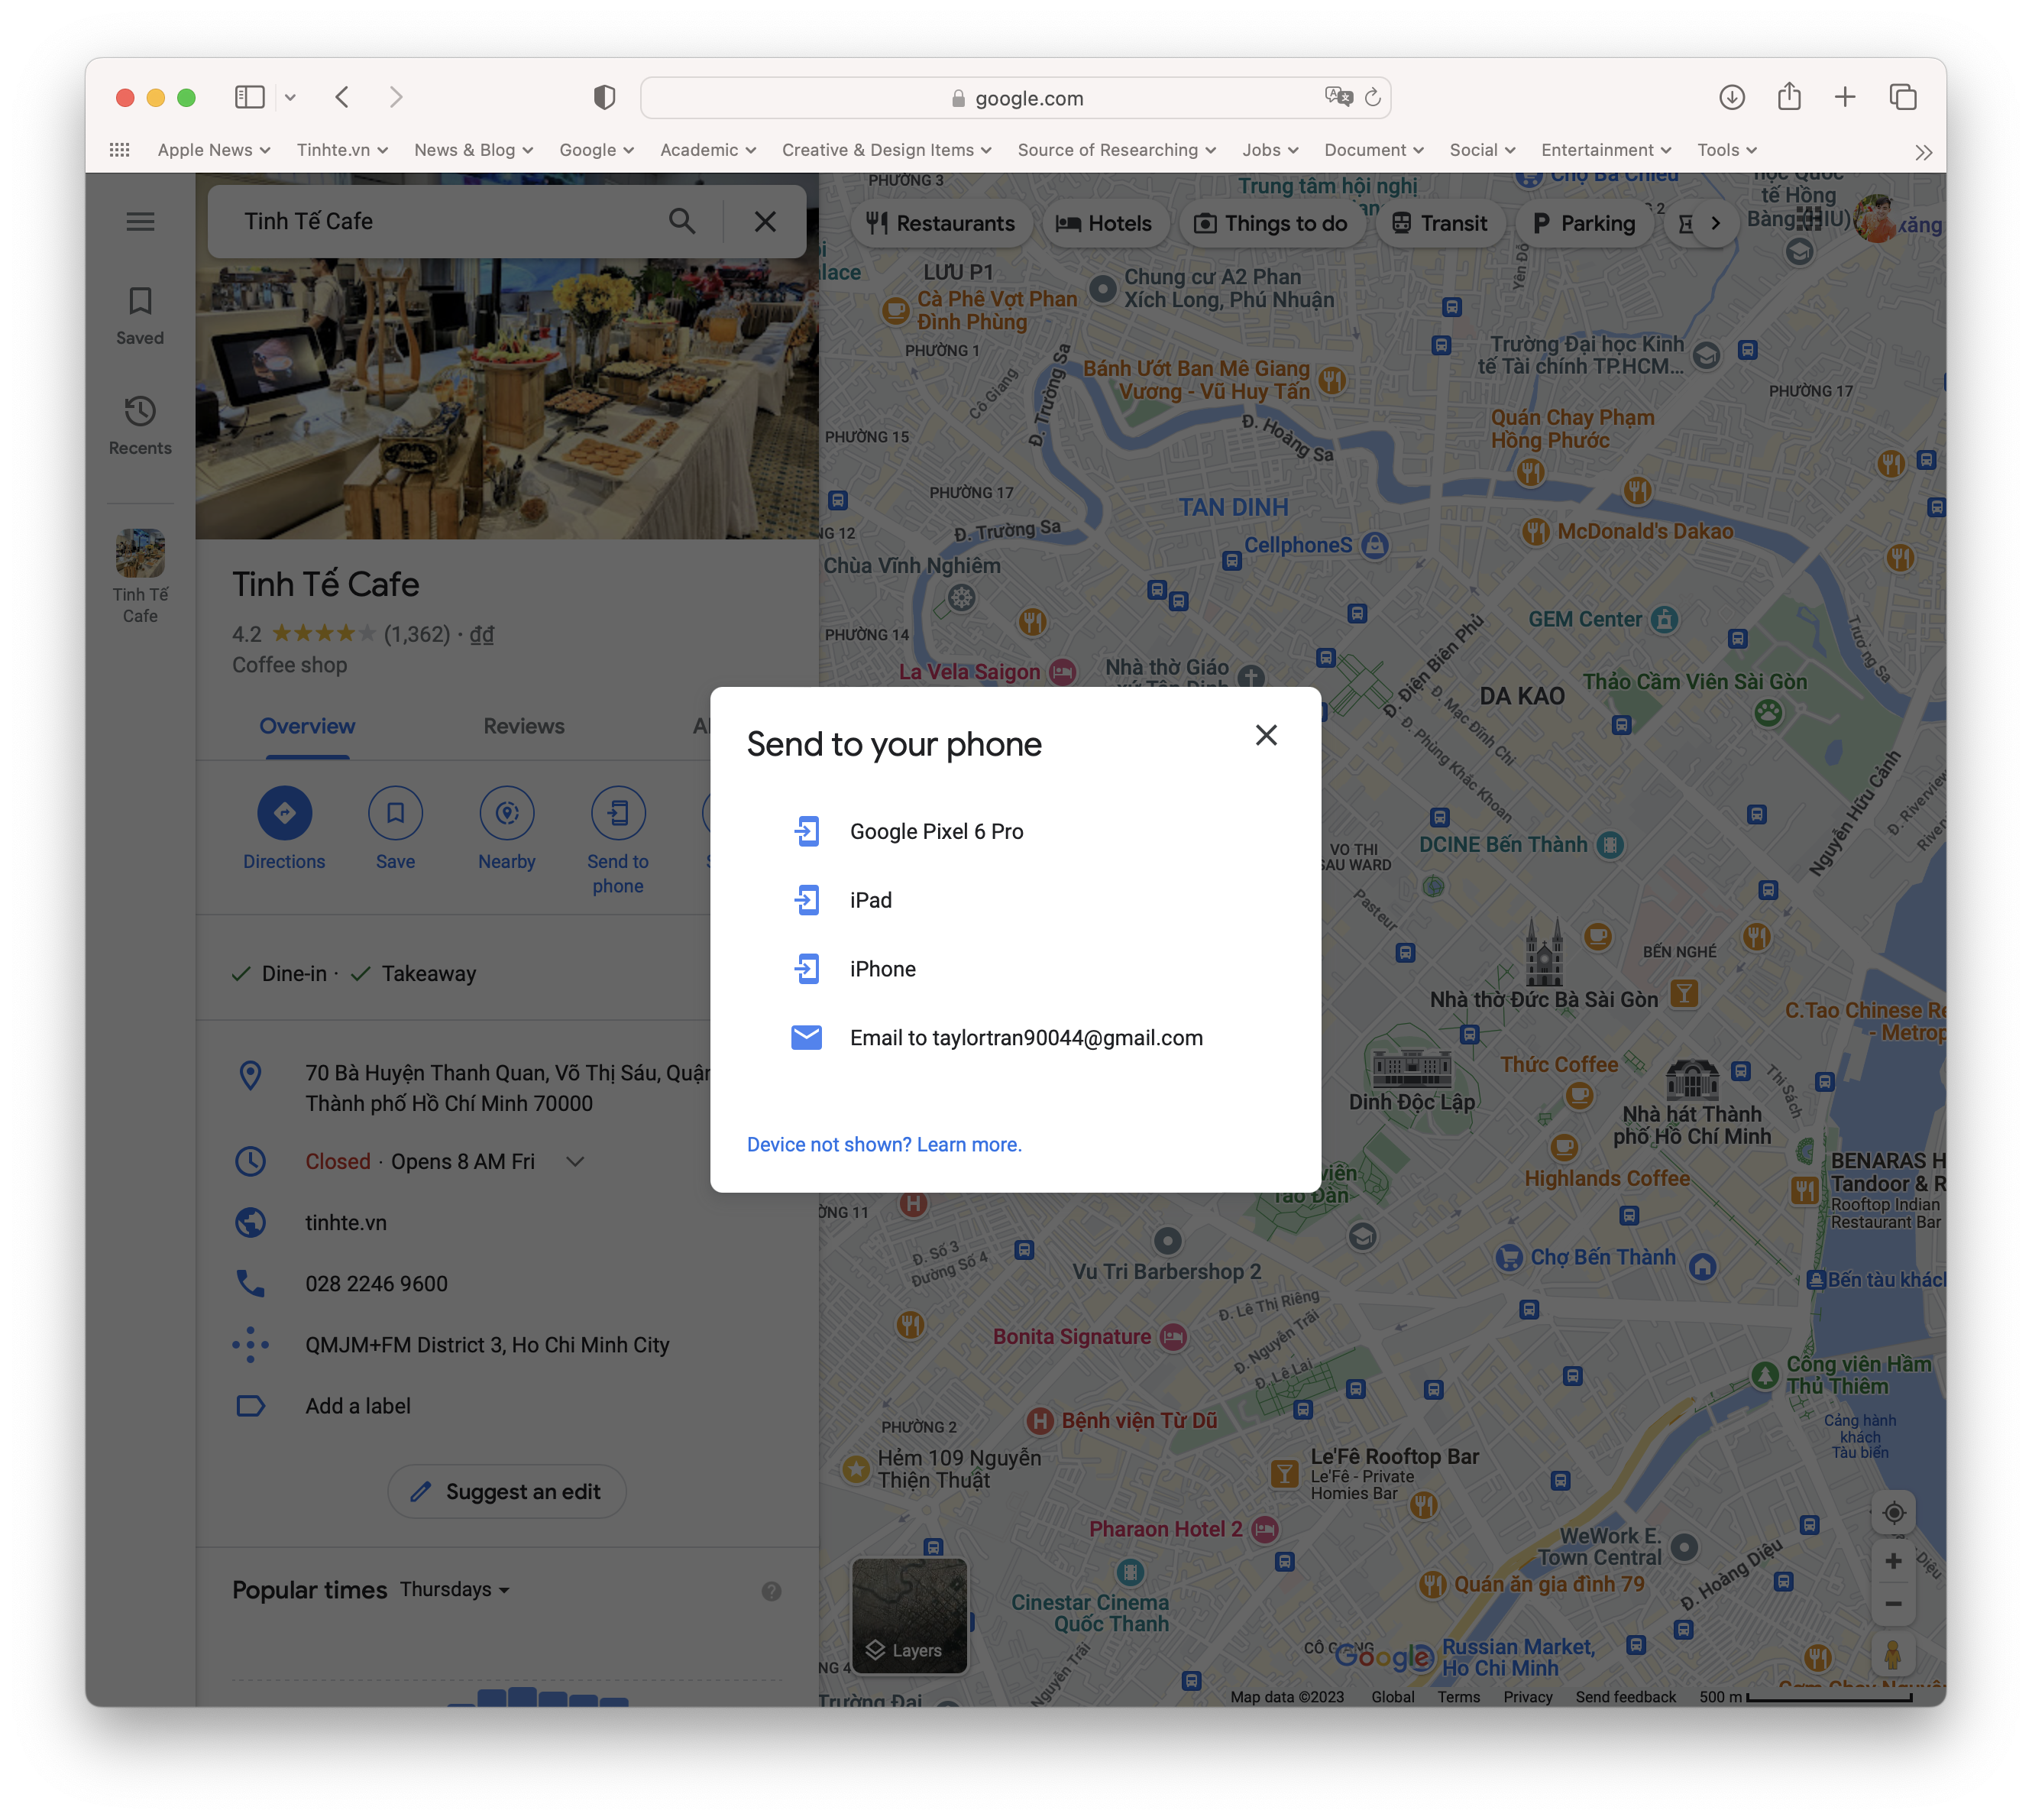
Task: Click the Send to phone icon
Action: tap(618, 813)
